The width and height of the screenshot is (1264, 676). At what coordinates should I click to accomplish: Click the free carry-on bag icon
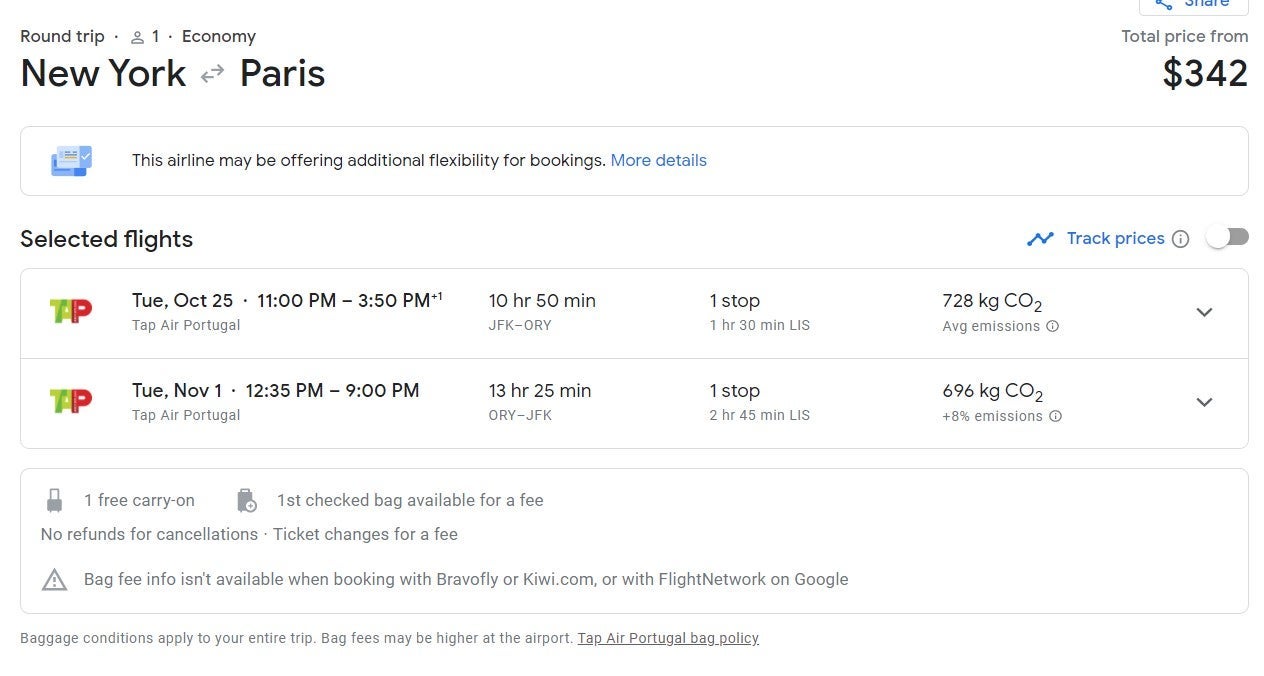[x=55, y=500]
